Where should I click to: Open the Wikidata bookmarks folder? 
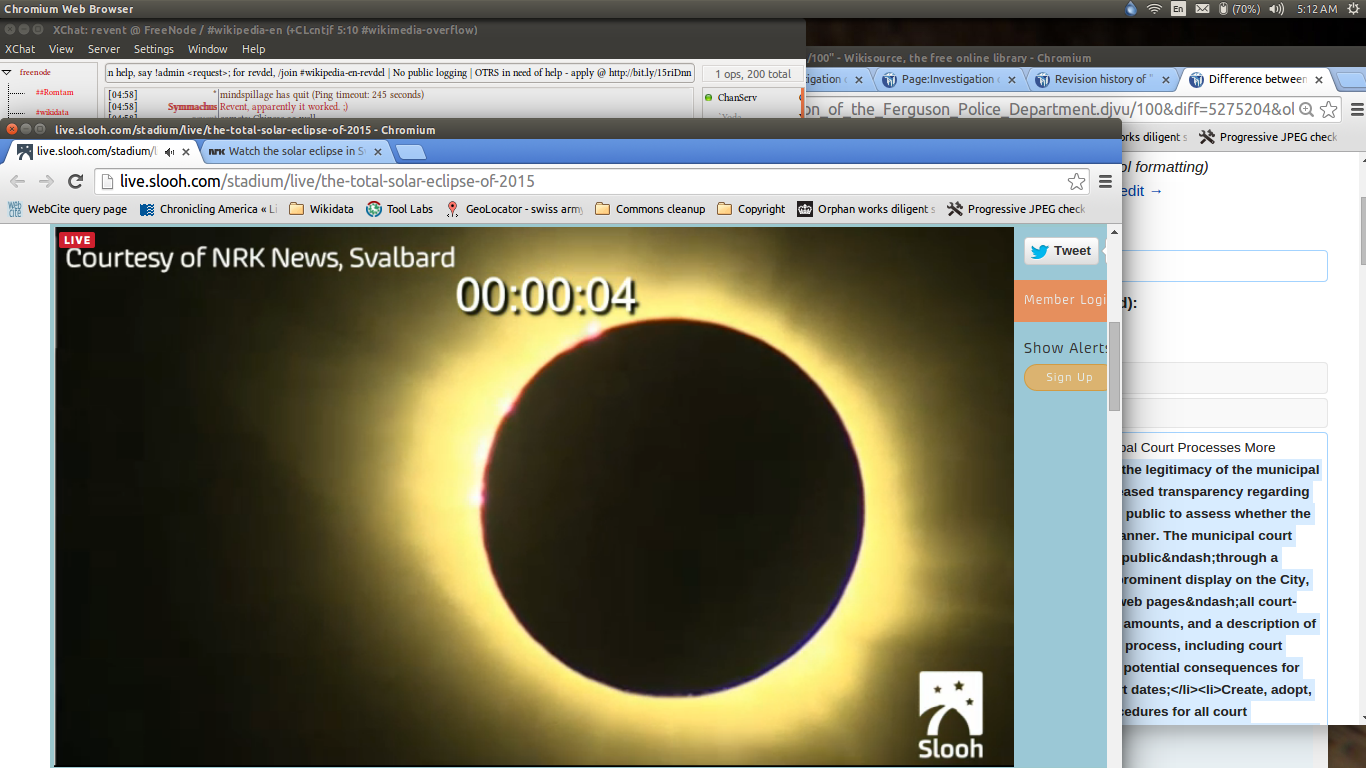tap(321, 209)
